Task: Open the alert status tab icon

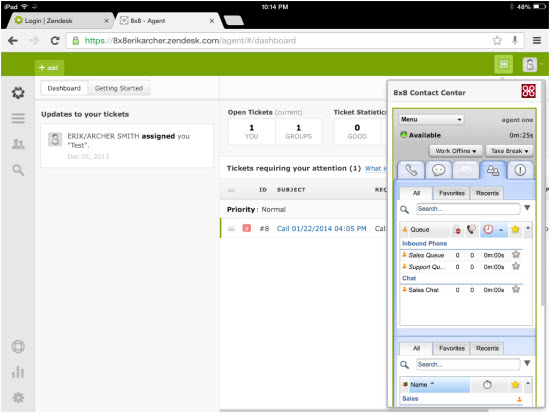Action: point(520,170)
